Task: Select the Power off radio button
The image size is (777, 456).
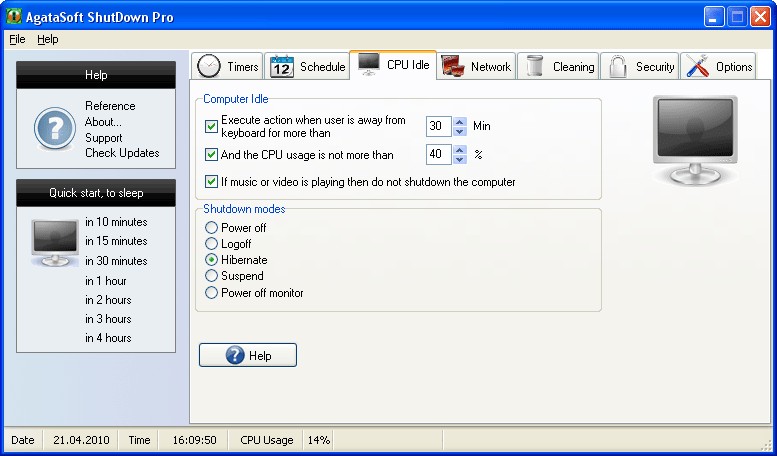Action: tap(212, 228)
